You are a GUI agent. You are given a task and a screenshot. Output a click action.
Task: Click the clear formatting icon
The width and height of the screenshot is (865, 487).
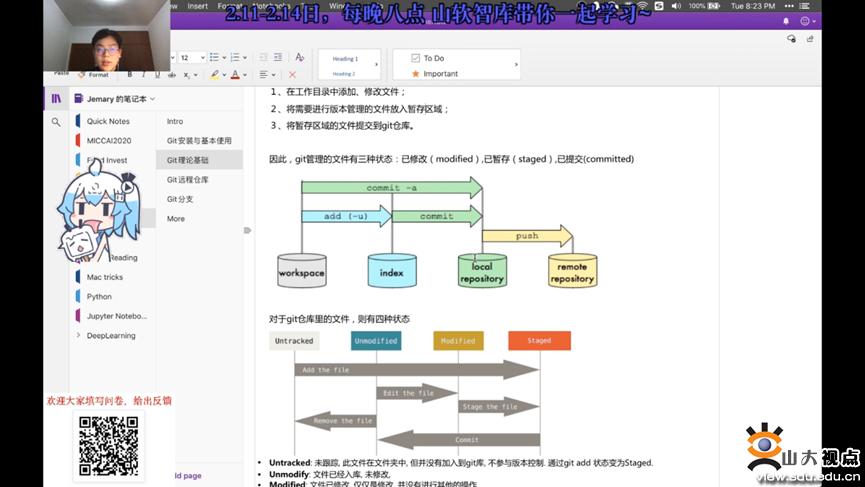point(299,57)
